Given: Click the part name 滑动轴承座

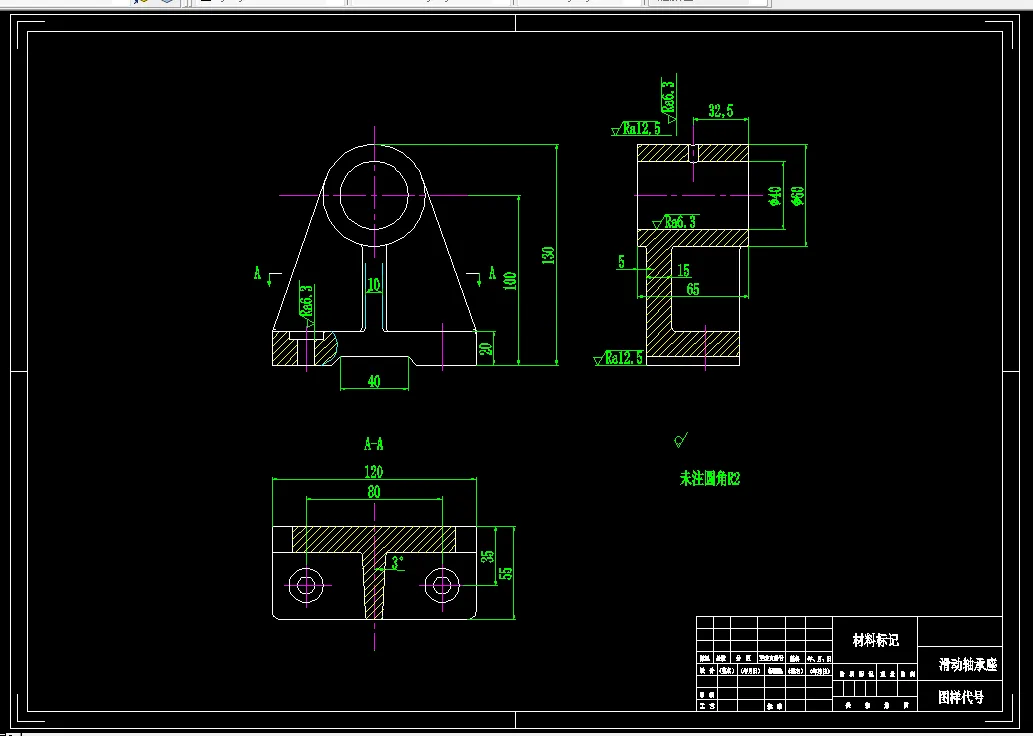Looking at the screenshot, I should (x=968, y=665).
